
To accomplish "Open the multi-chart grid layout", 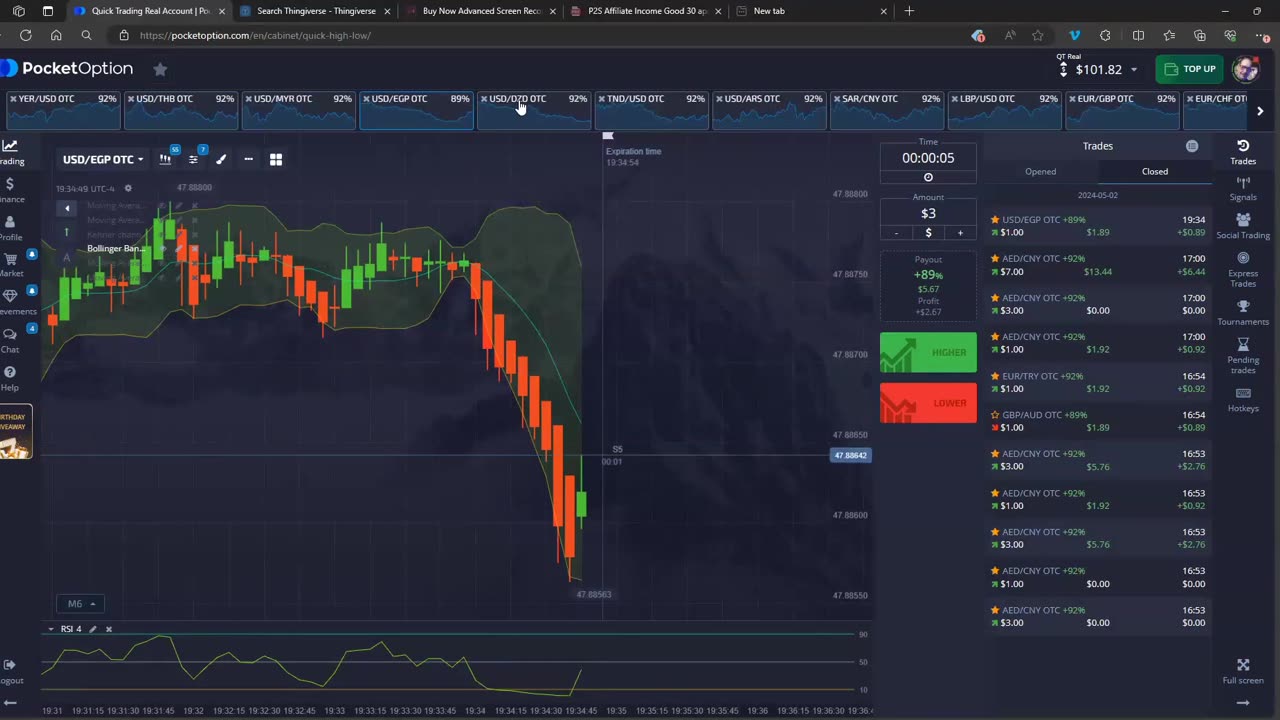I will (276, 159).
